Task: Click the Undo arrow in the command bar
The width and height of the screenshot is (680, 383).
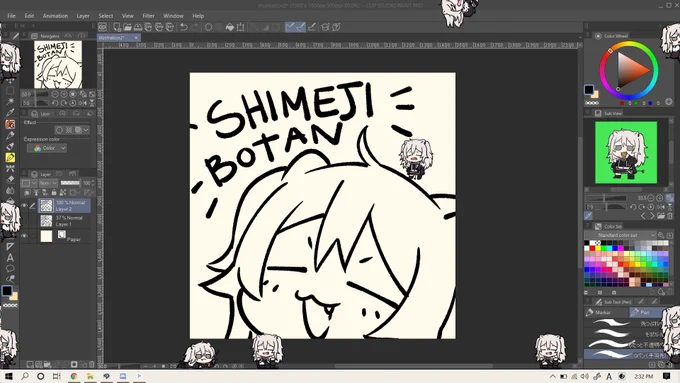Action: tap(184, 27)
